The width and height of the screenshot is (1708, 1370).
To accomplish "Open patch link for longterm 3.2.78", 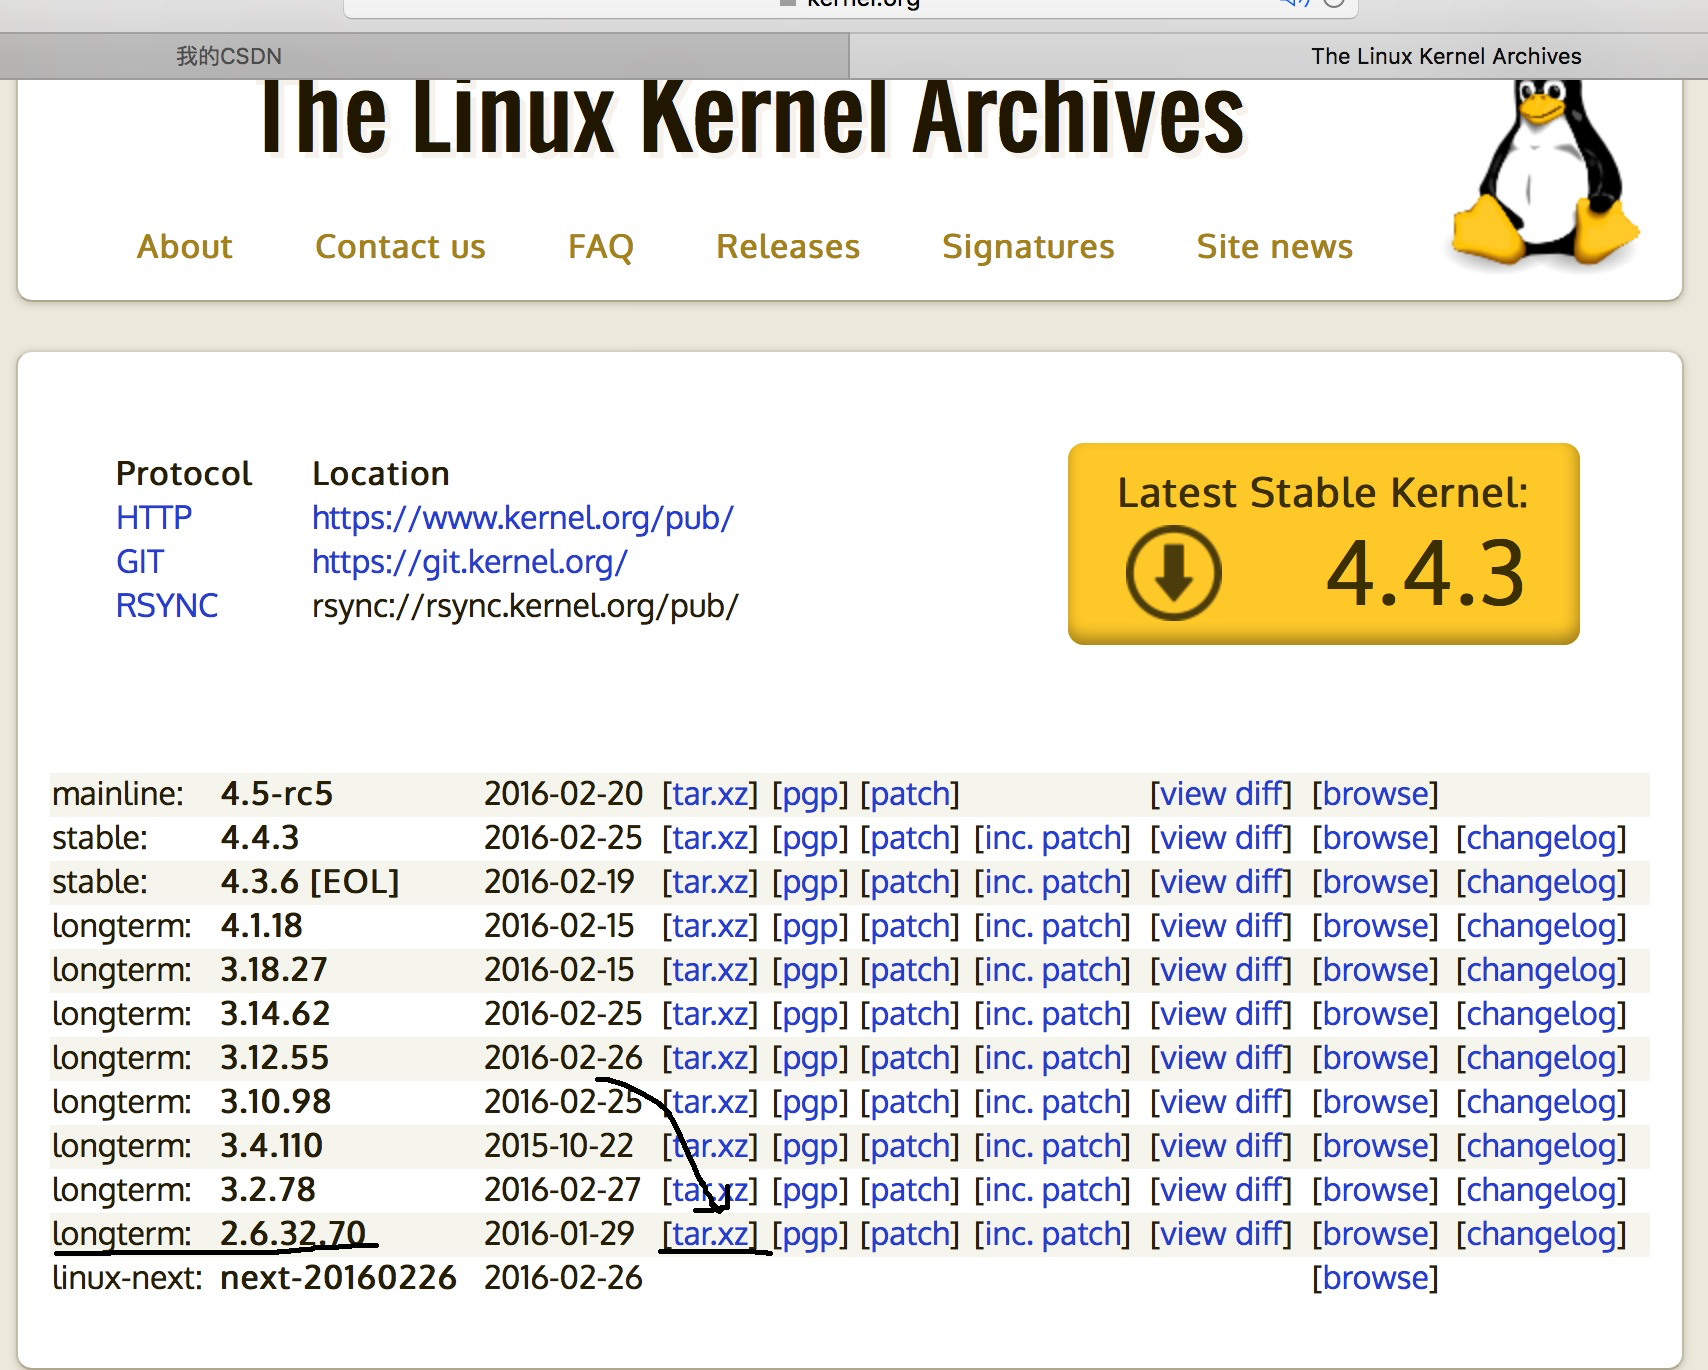I will (910, 1190).
